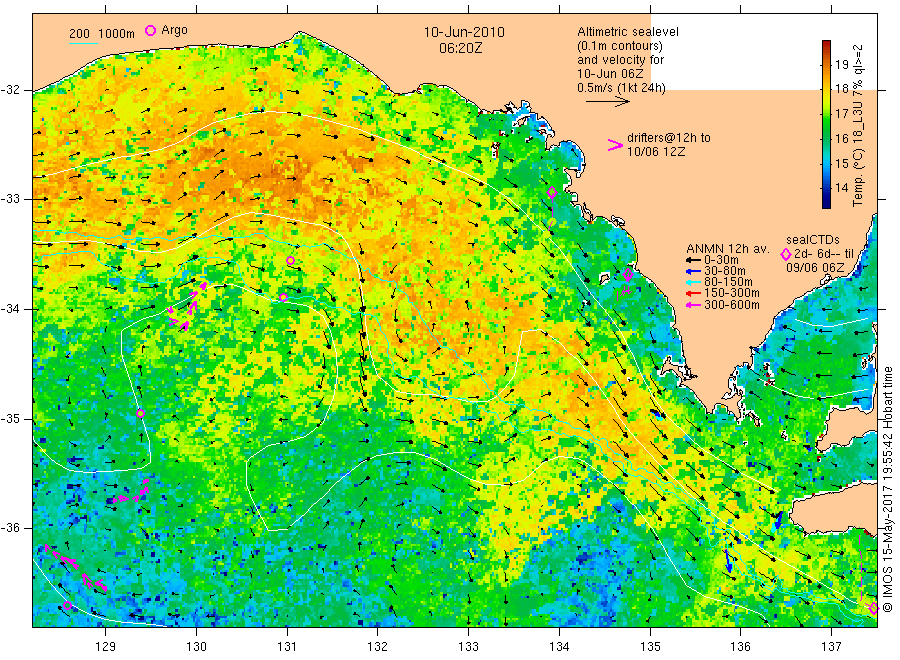Image resolution: width=900 pixels, height=660 pixels.
Task: Click the 15 label on temperature scale
Action: click(841, 164)
